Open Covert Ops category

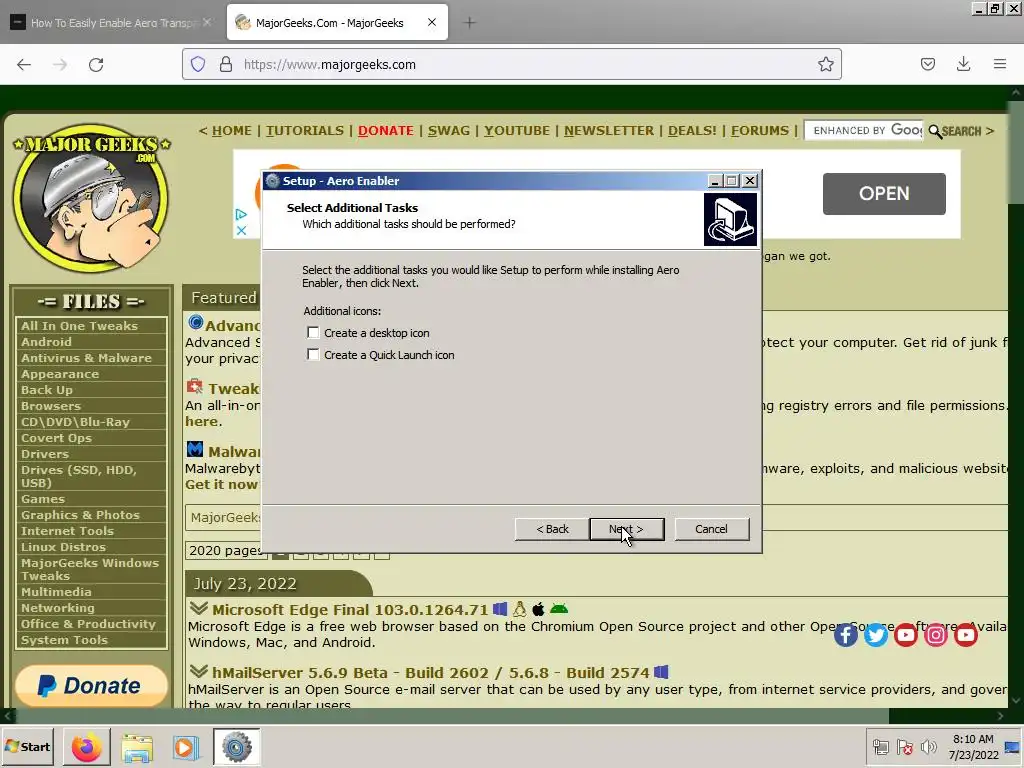56,438
